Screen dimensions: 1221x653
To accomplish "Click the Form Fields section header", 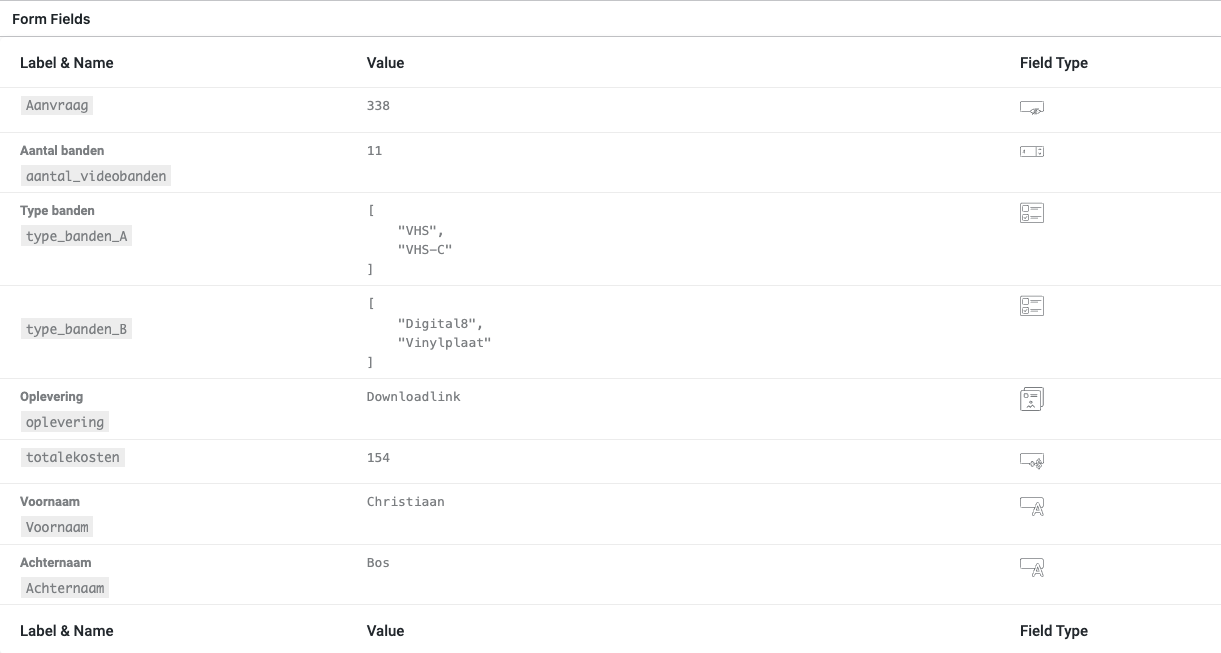I will click(51, 19).
